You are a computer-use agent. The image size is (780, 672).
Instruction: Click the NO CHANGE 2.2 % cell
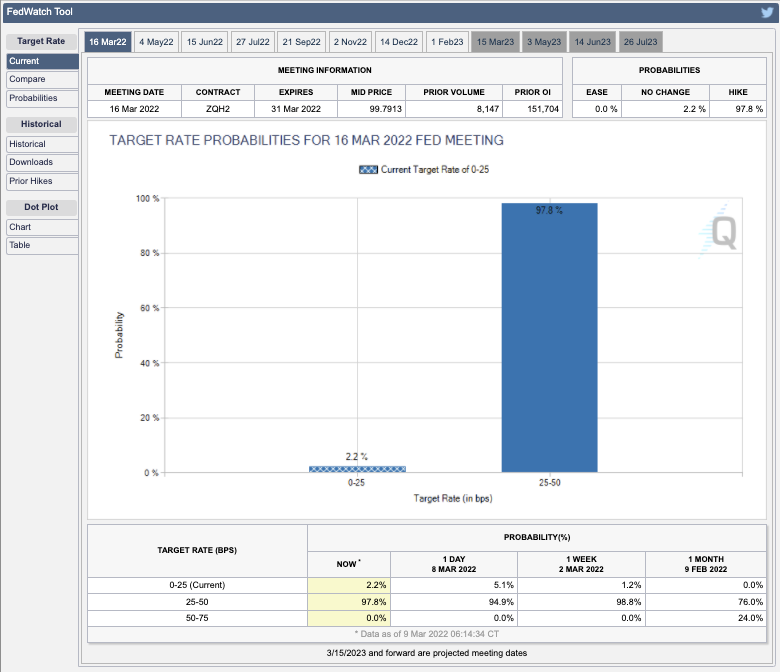pyautogui.click(x=666, y=109)
